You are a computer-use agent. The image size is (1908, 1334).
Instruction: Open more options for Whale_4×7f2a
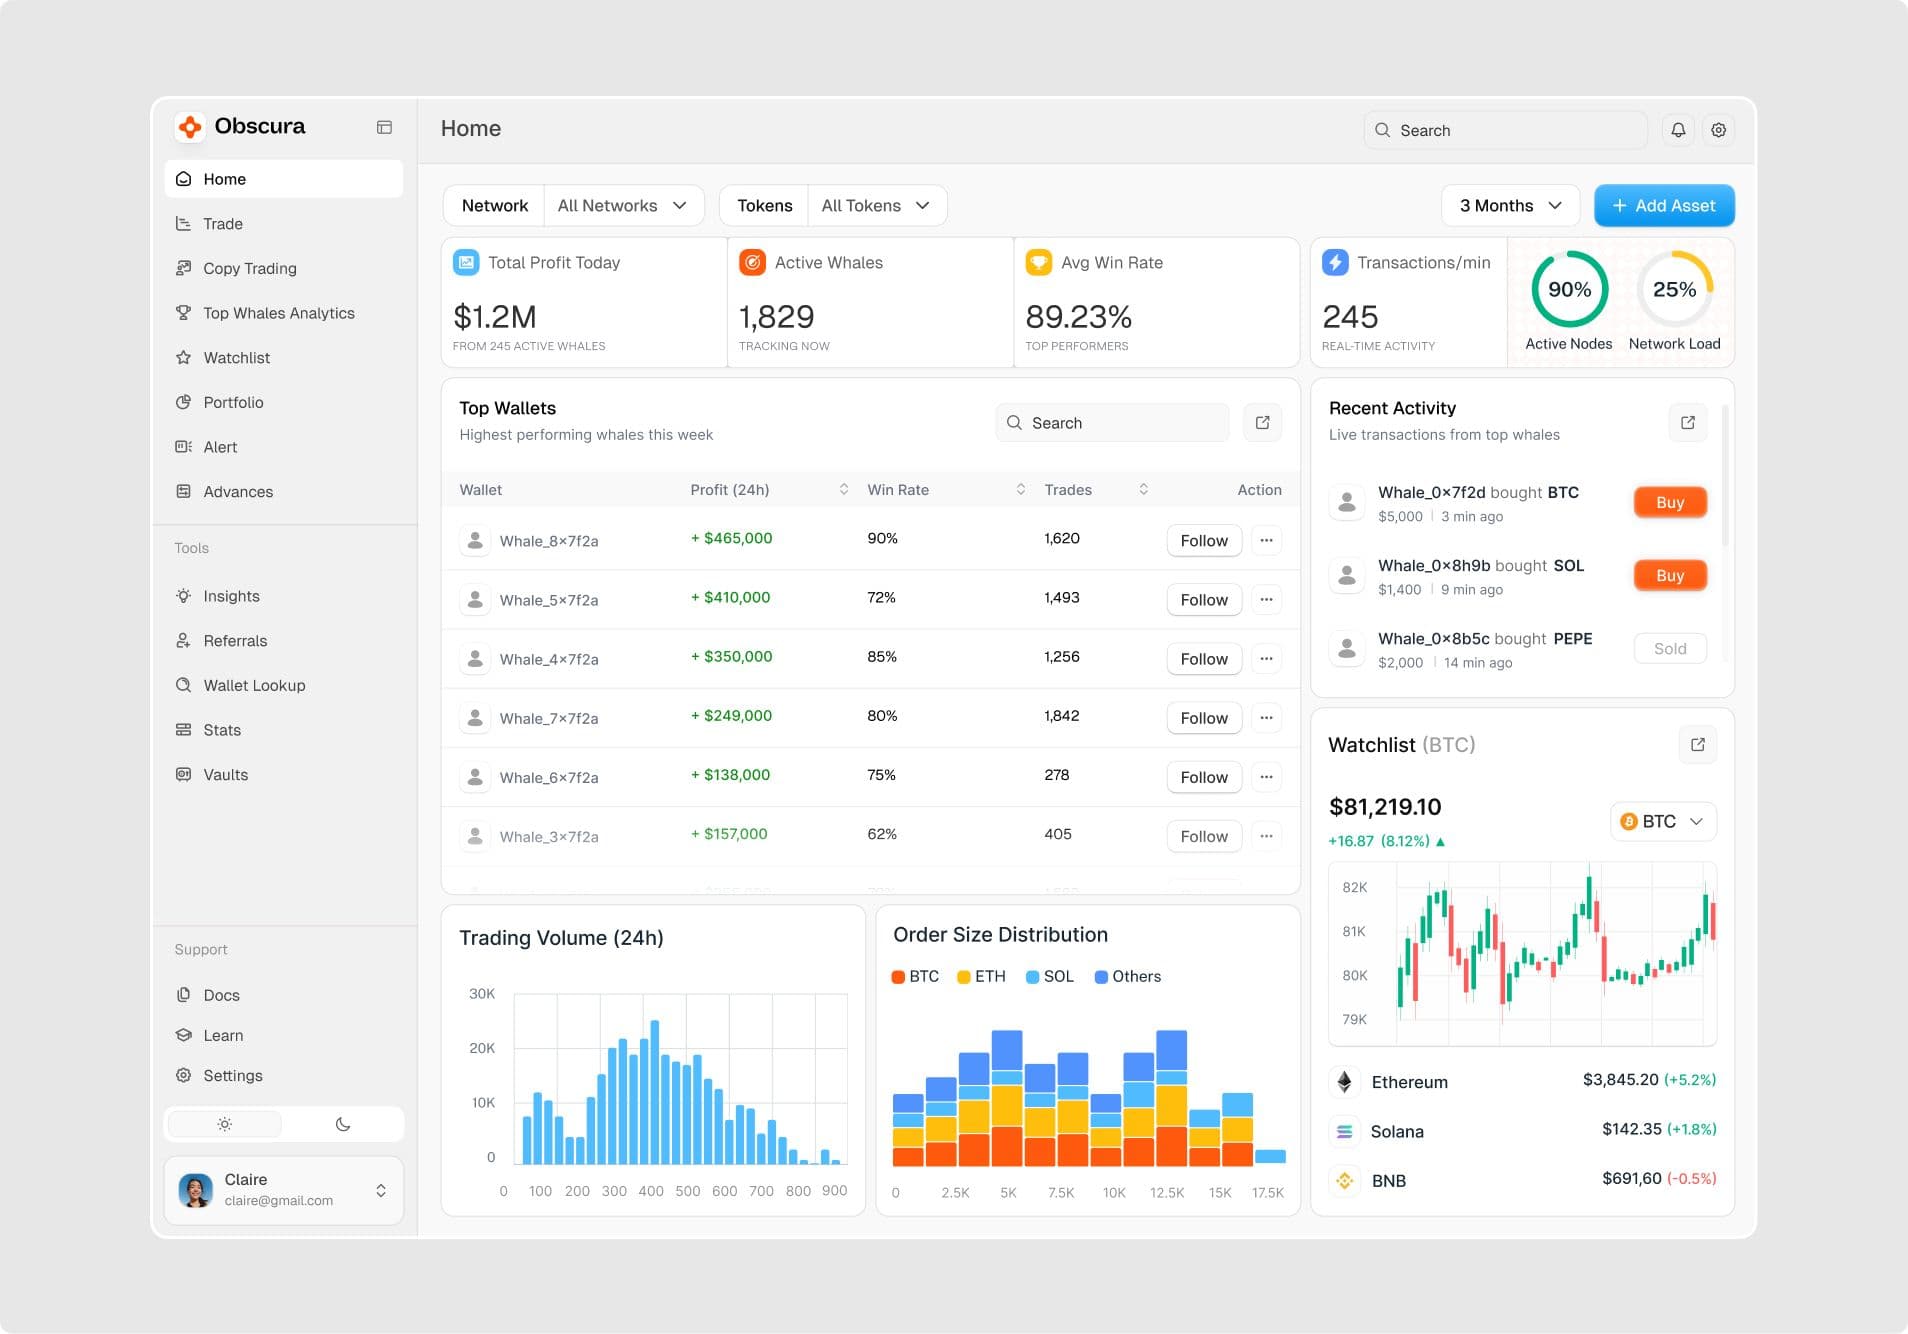1266,658
